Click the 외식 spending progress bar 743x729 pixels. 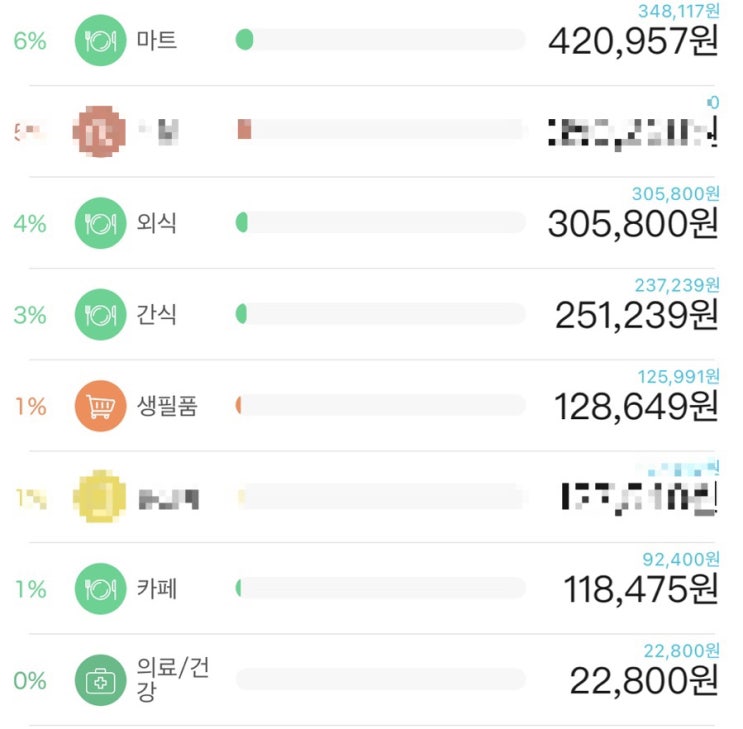coord(381,222)
